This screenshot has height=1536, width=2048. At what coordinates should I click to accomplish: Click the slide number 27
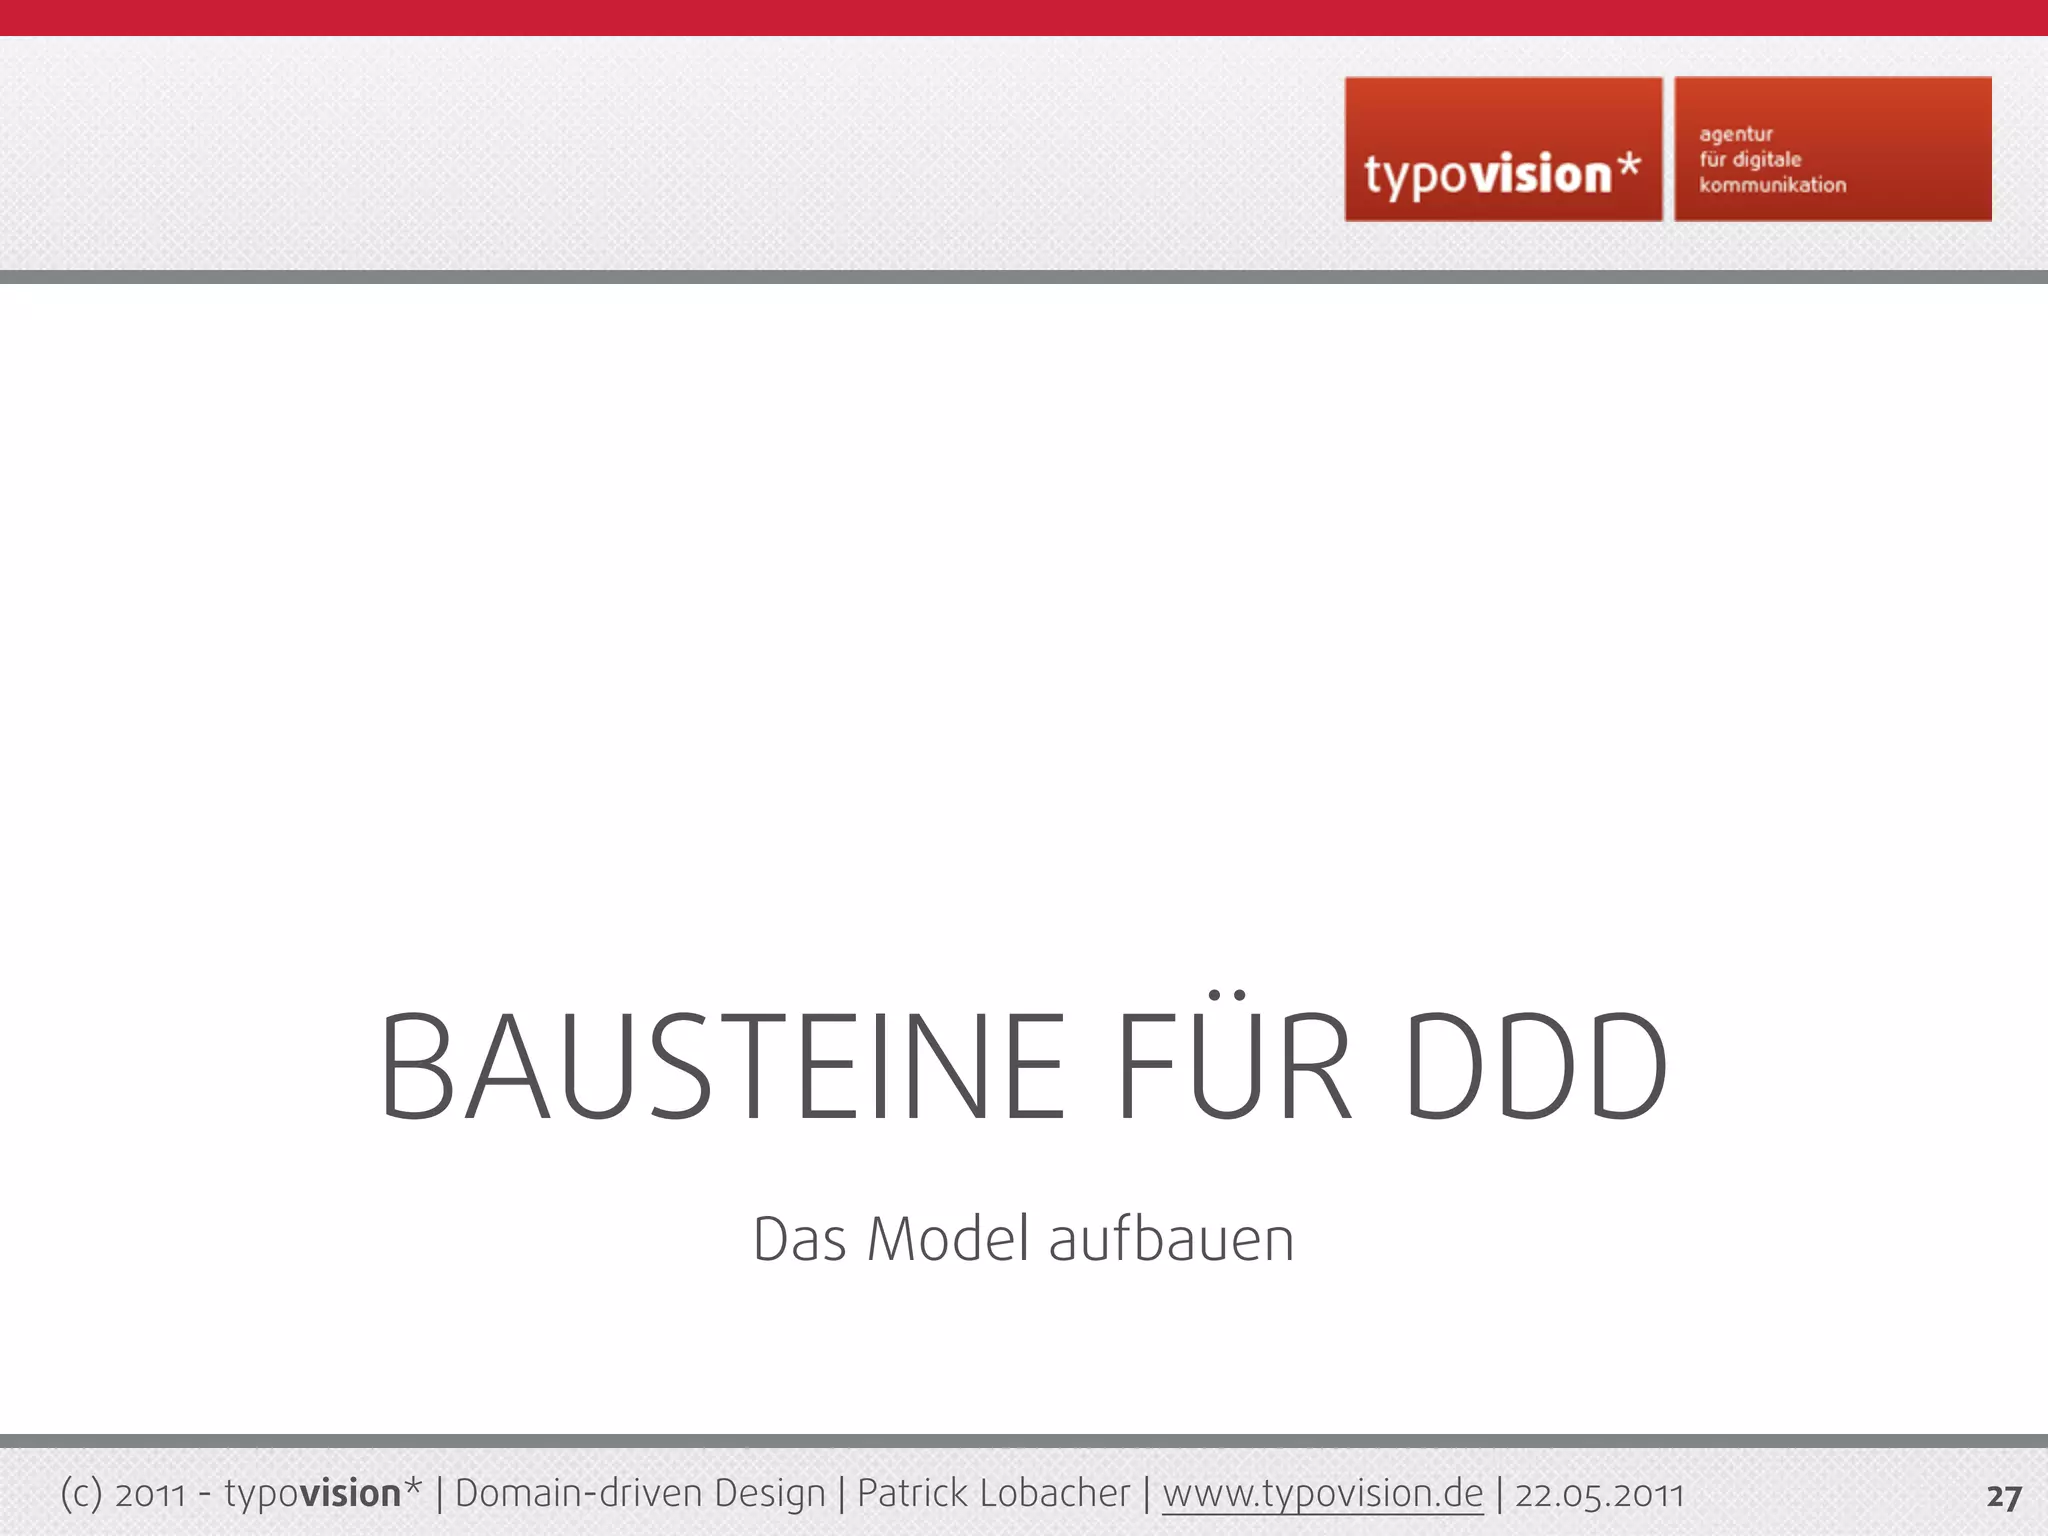[x=2004, y=1497]
